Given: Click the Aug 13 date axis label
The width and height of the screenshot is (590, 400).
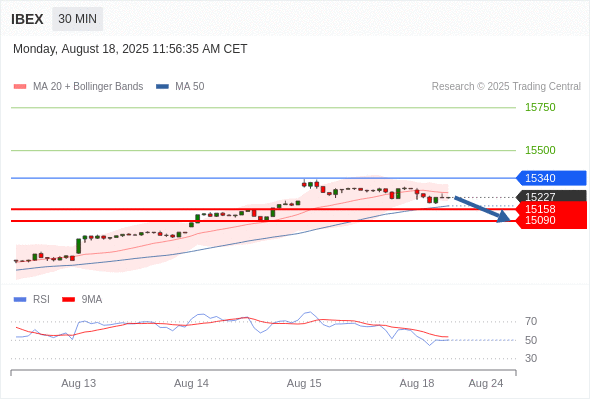Looking at the screenshot, I should tap(79, 383).
